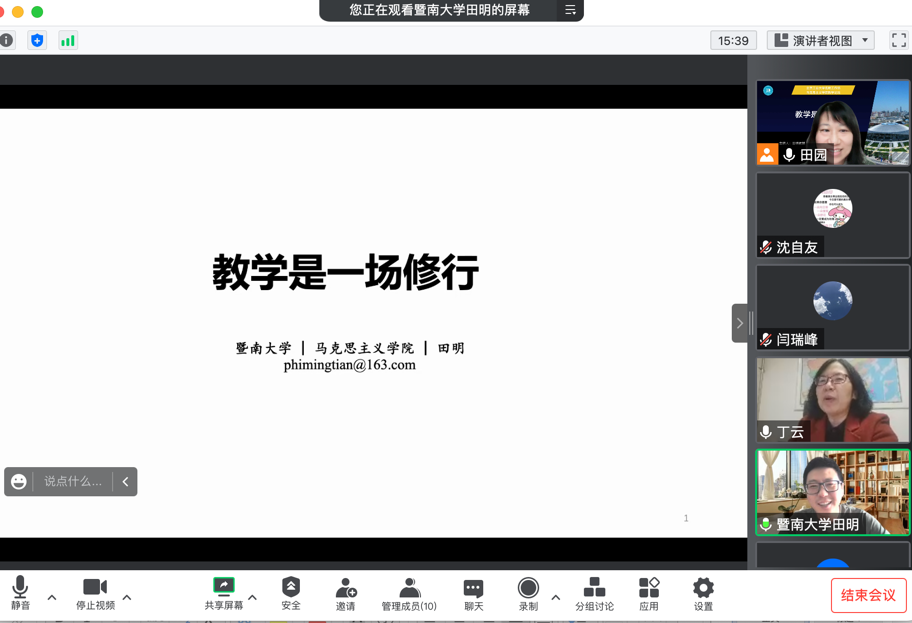
Task: Open Breakout Rooms (分组讨论)
Action: 594,592
